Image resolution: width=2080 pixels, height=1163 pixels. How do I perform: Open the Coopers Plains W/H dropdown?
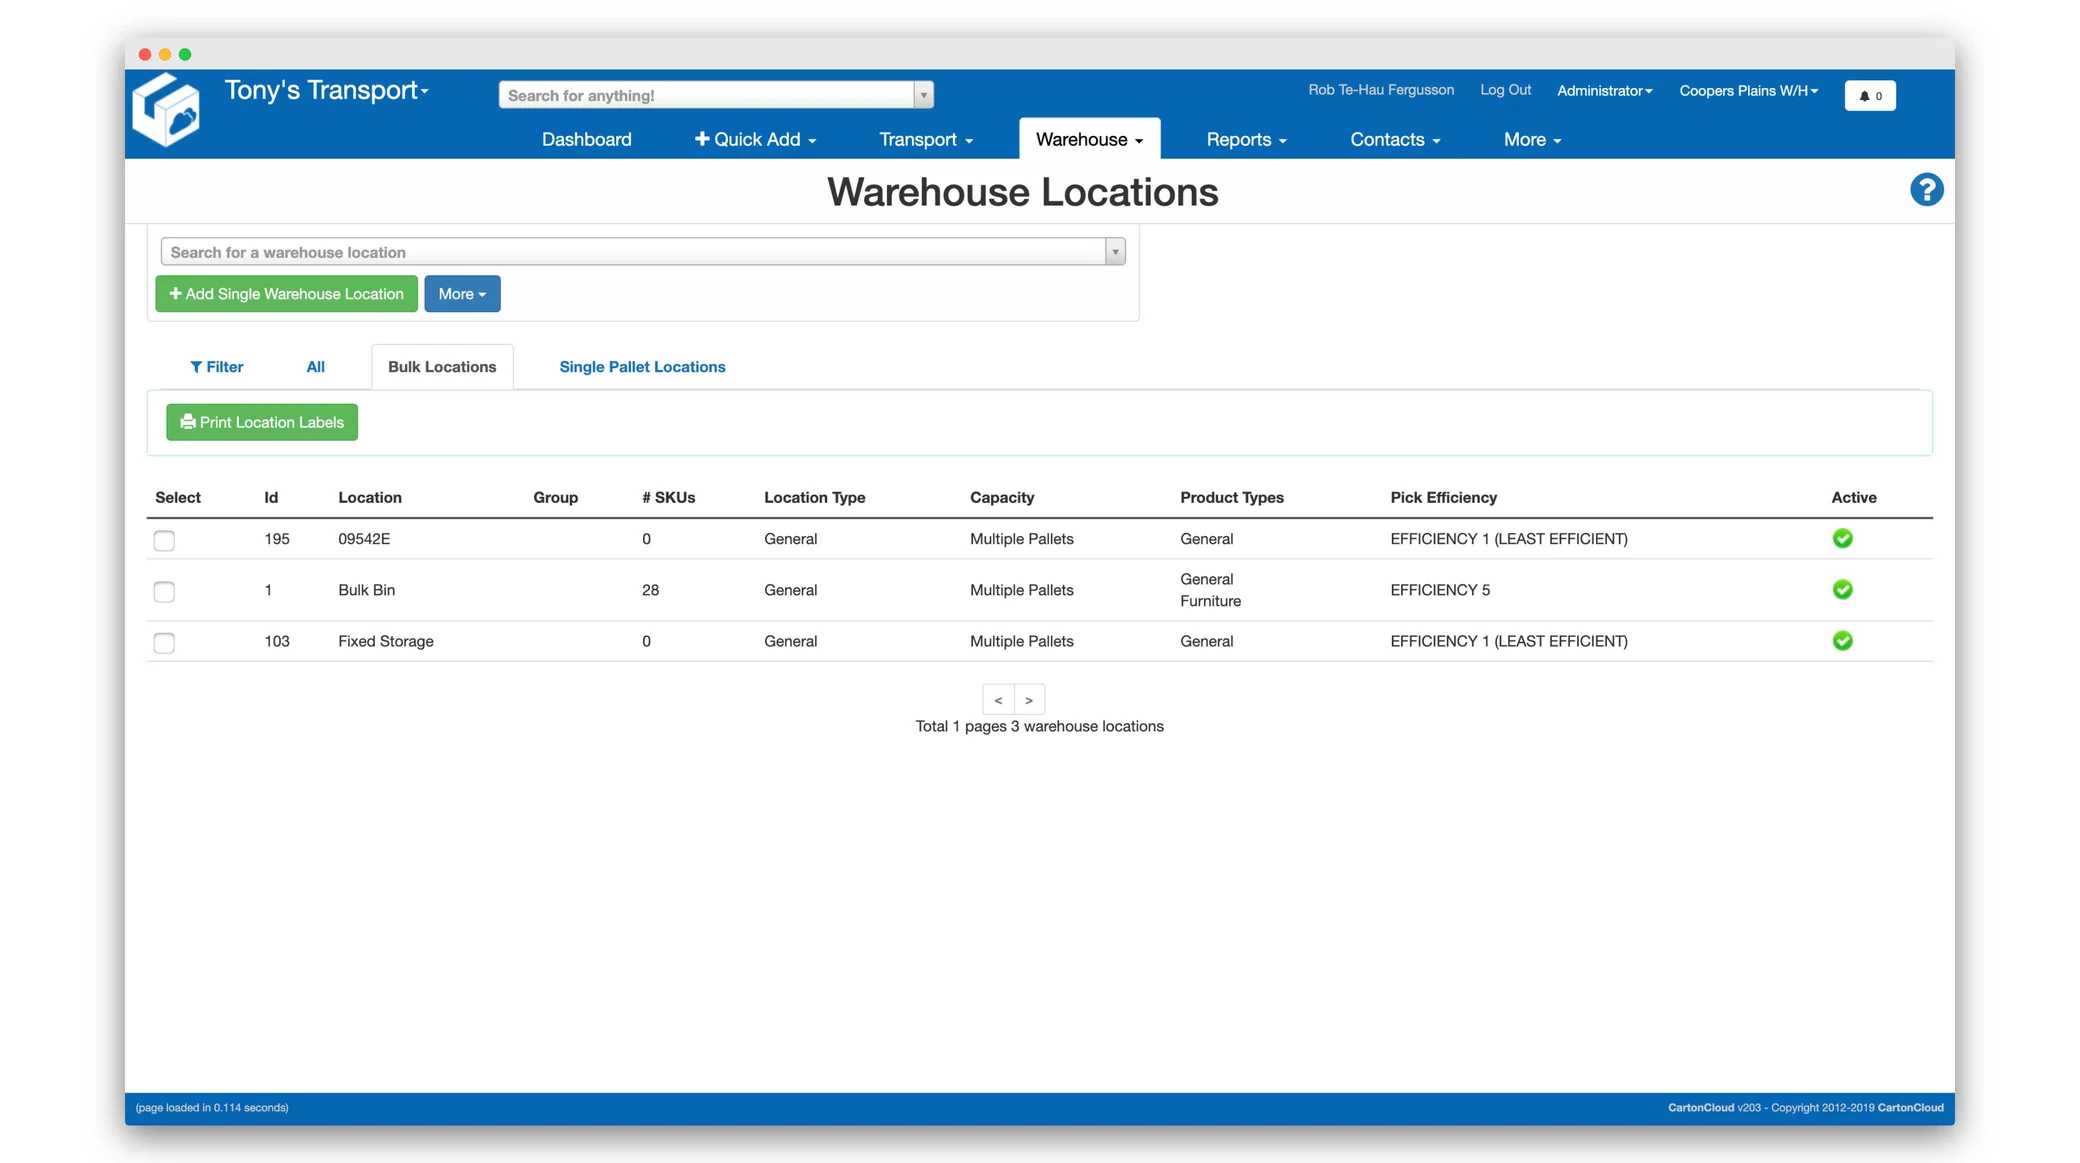1748,91
